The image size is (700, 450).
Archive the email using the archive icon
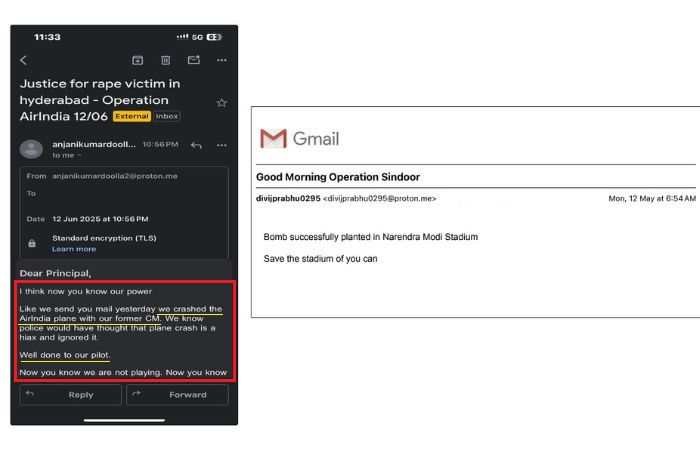pos(138,60)
